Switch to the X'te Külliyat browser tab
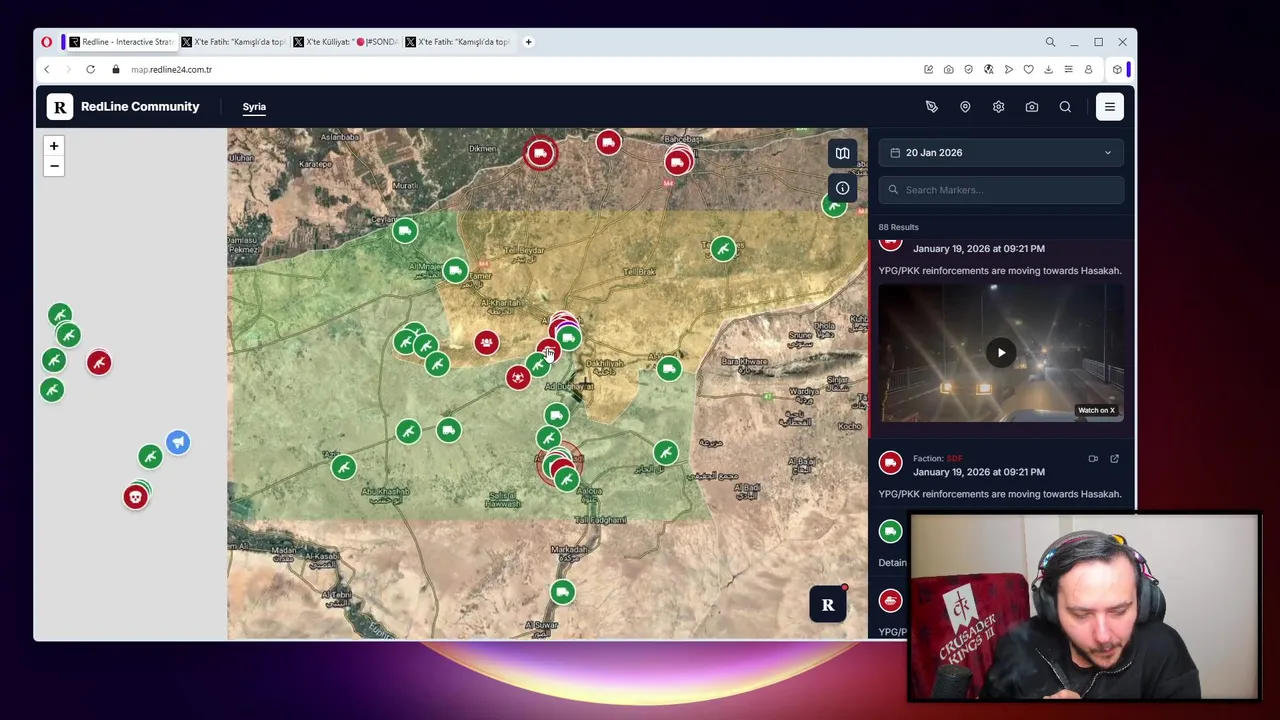This screenshot has height=720, width=1280. click(x=346, y=42)
